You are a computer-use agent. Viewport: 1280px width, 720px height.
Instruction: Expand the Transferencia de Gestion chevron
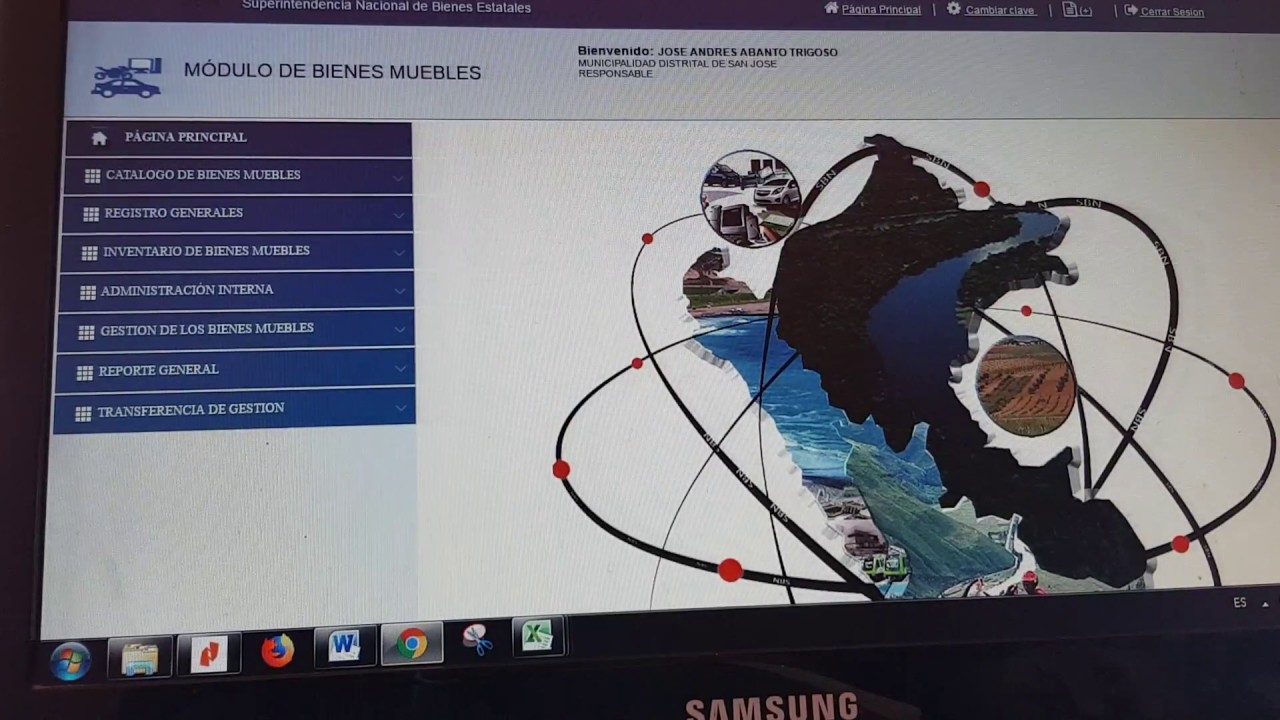pos(401,407)
